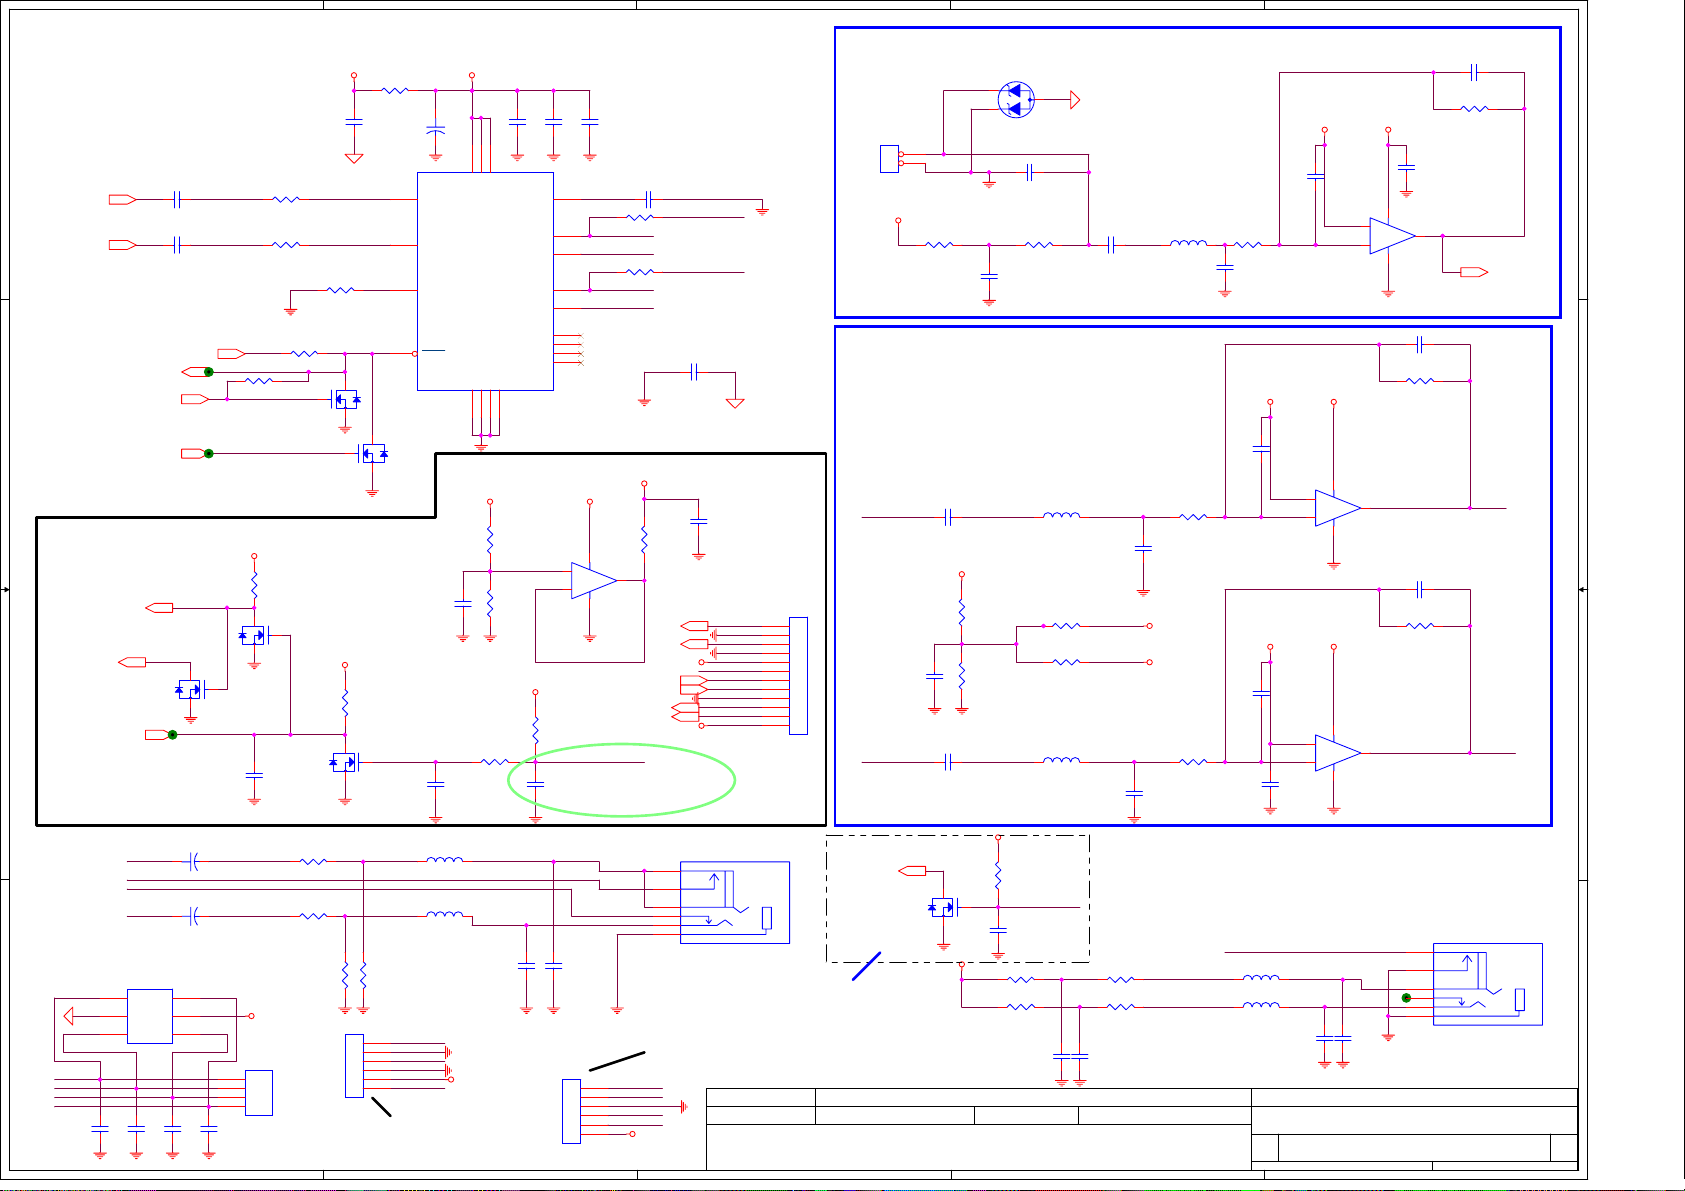Click the green test point on right audio jack
Viewport: 1685px width, 1191px height.
coord(1406,998)
